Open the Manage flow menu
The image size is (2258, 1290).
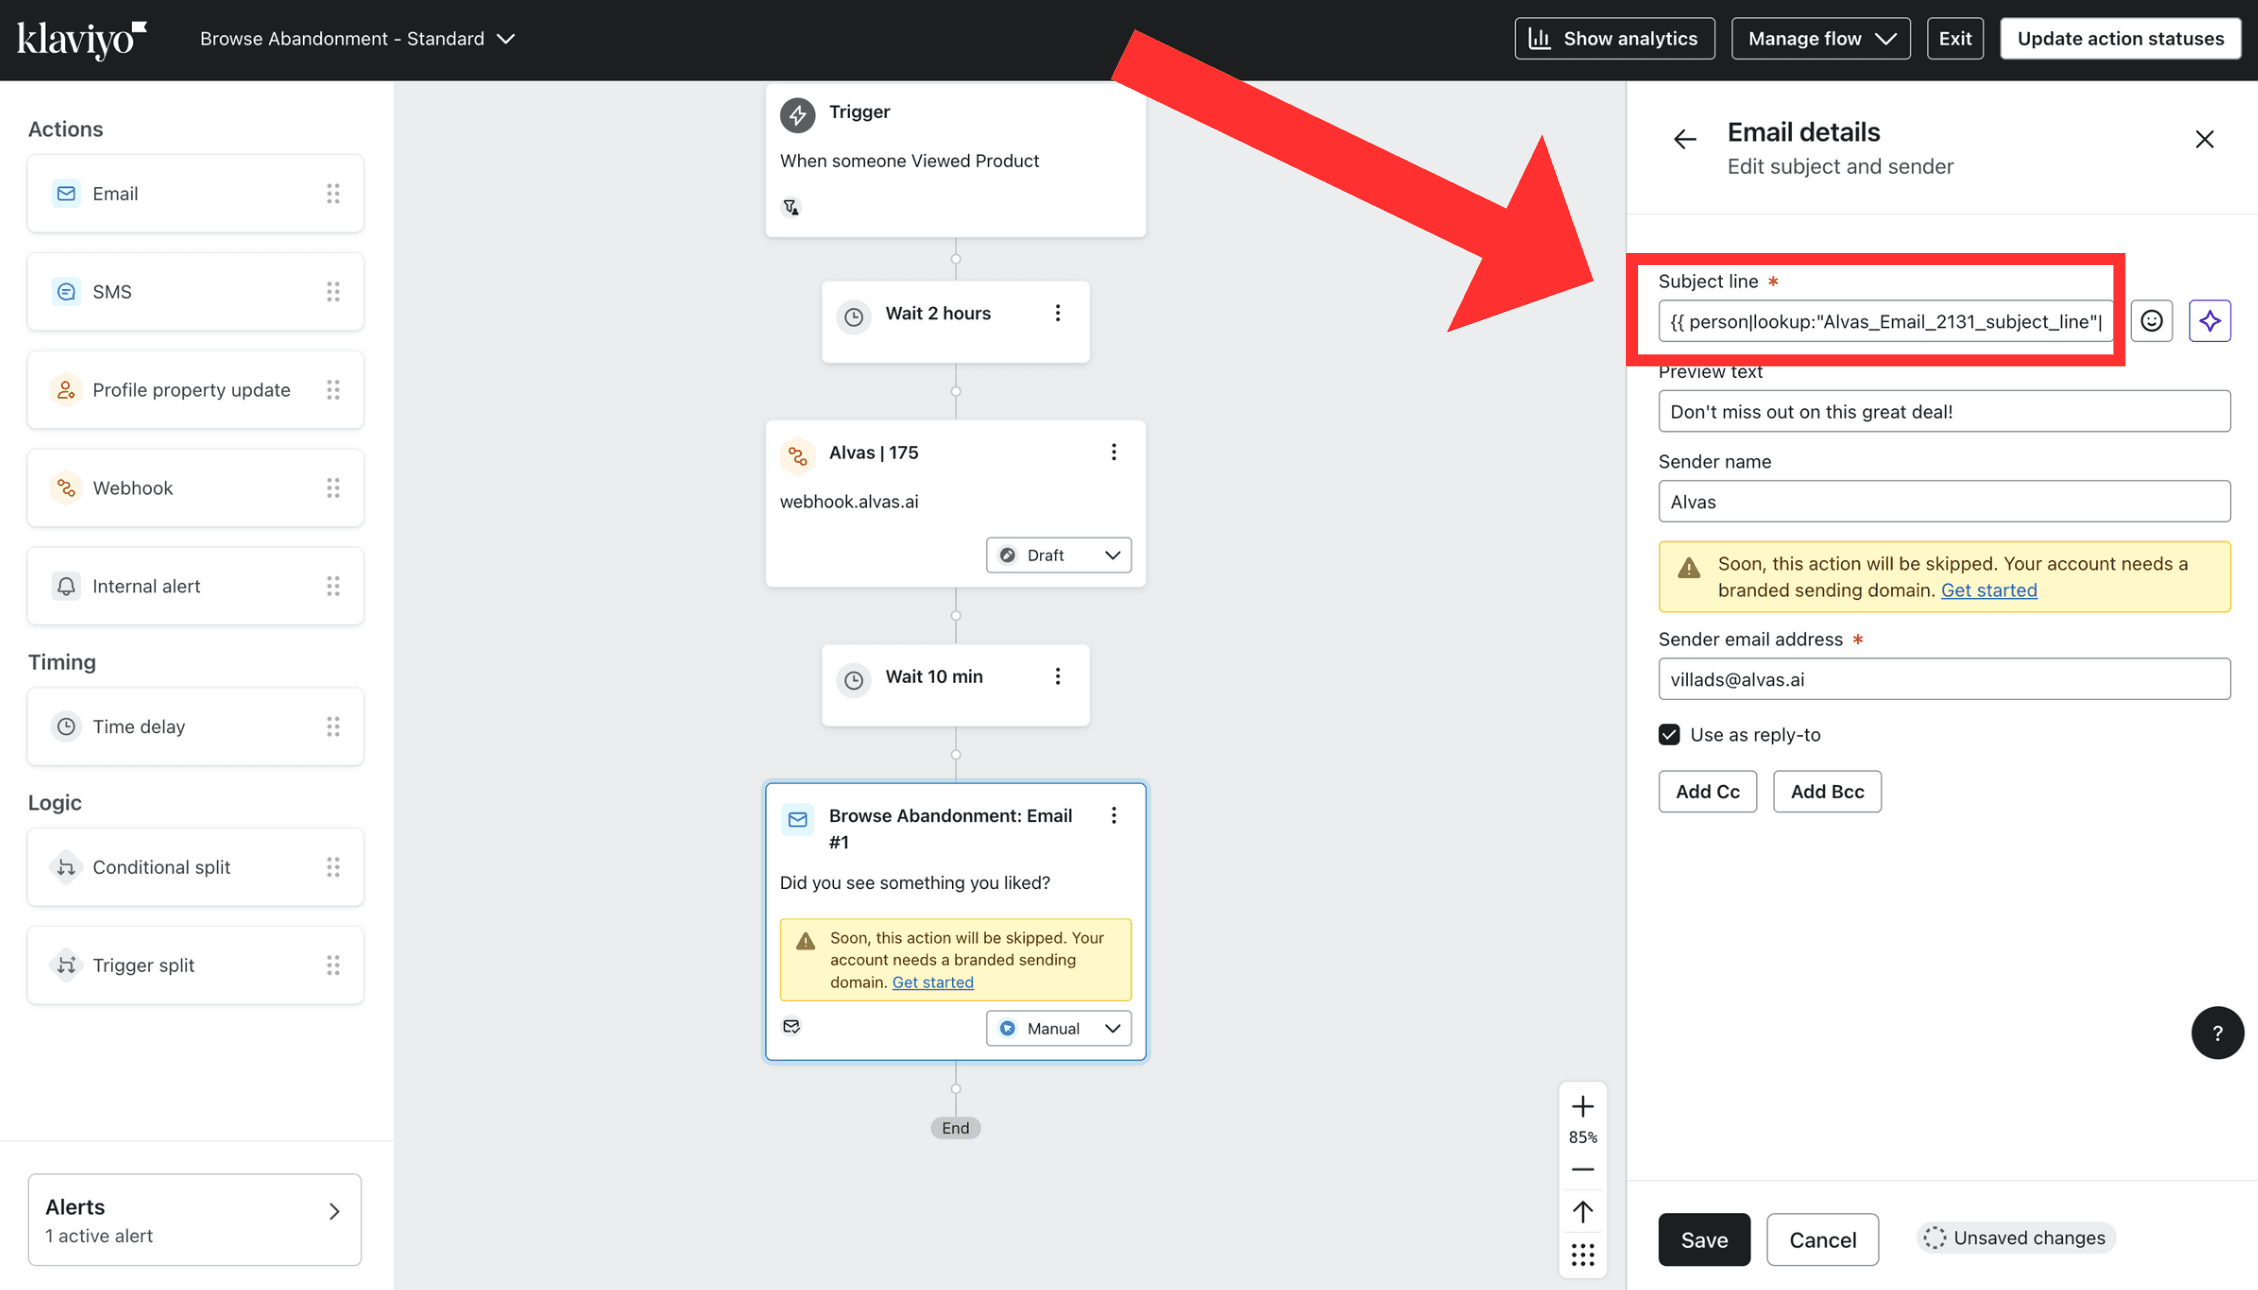(x=1820, y=39)
